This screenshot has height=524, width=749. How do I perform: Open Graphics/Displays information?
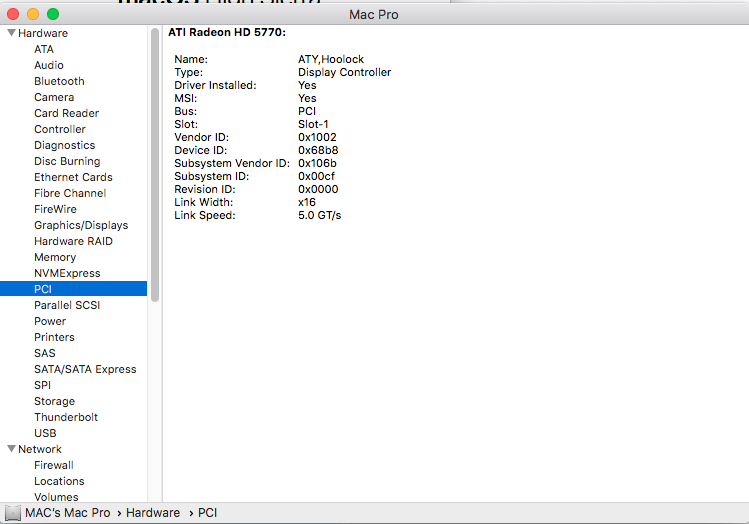tap(81, 225)
